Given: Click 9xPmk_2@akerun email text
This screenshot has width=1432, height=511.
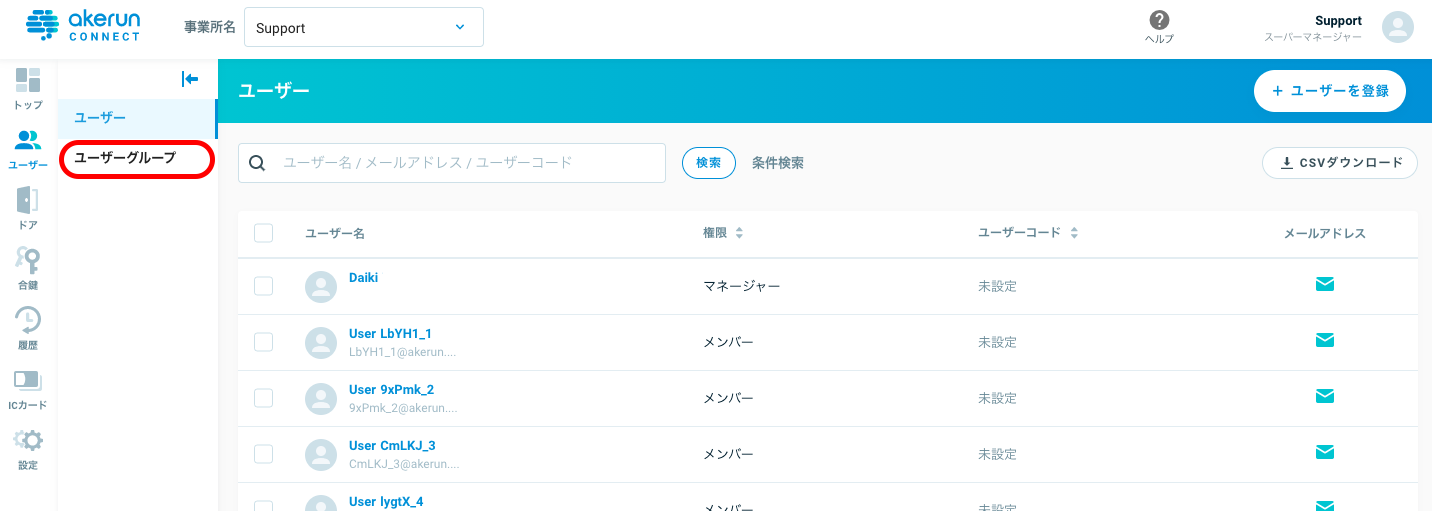Looking at the screenshot, I should pos(403,408).
